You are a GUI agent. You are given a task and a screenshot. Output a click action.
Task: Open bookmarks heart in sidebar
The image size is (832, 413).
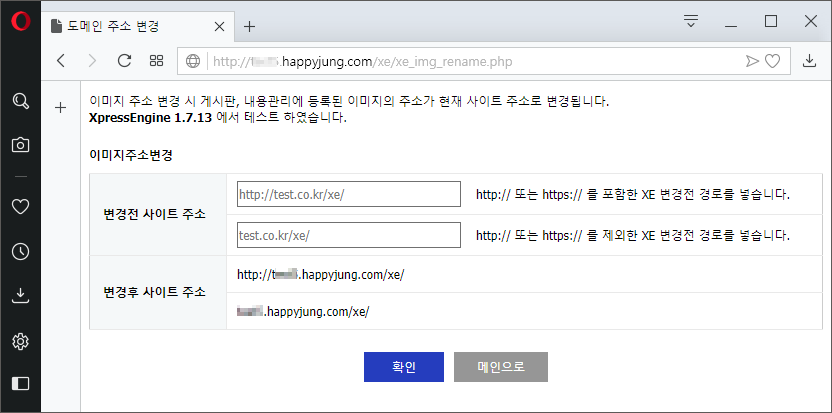click(20, 206)
